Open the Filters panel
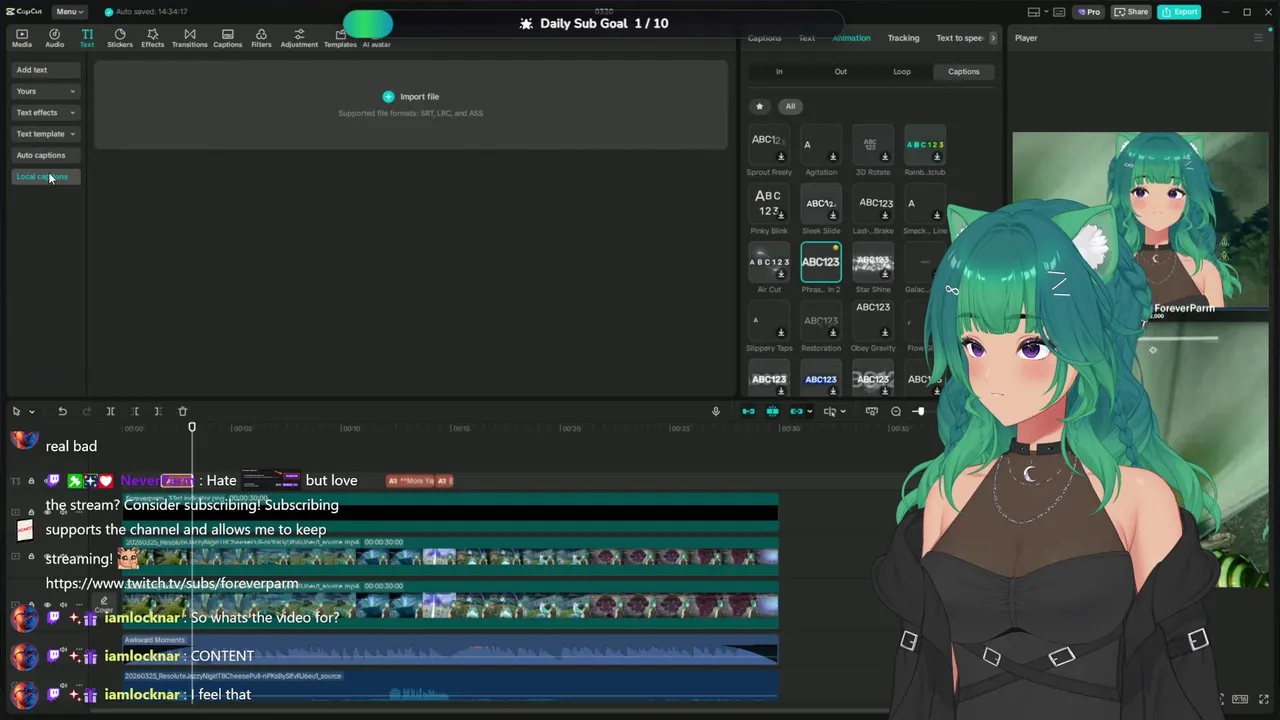This screenshot has height=720, width=1280. (x=261, y=38)
